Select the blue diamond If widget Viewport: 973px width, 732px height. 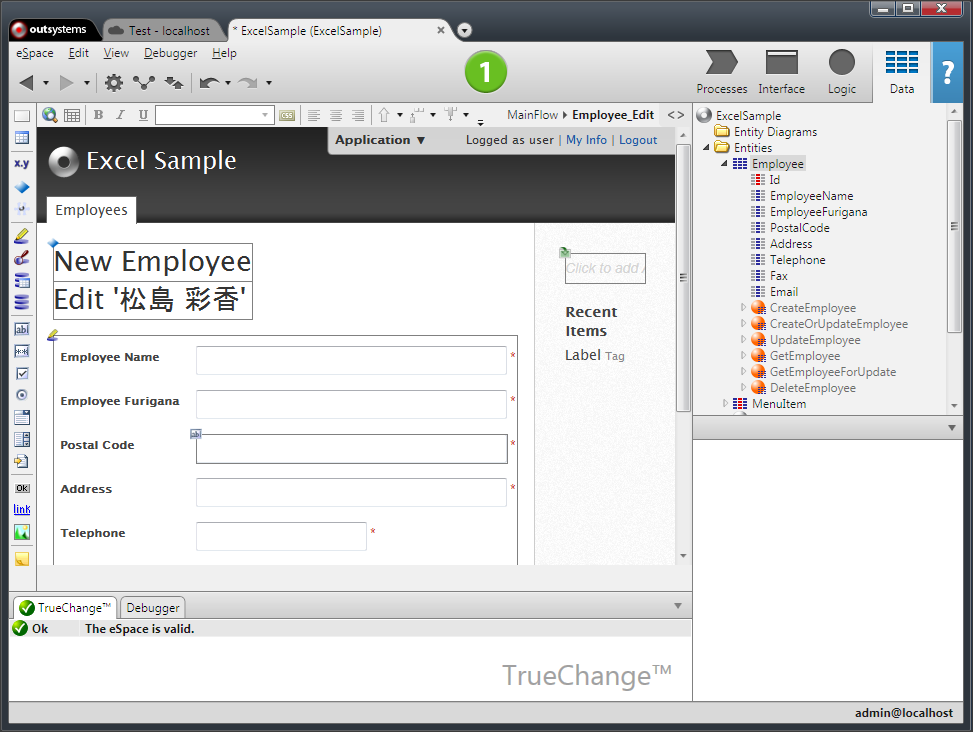(22, 187)
